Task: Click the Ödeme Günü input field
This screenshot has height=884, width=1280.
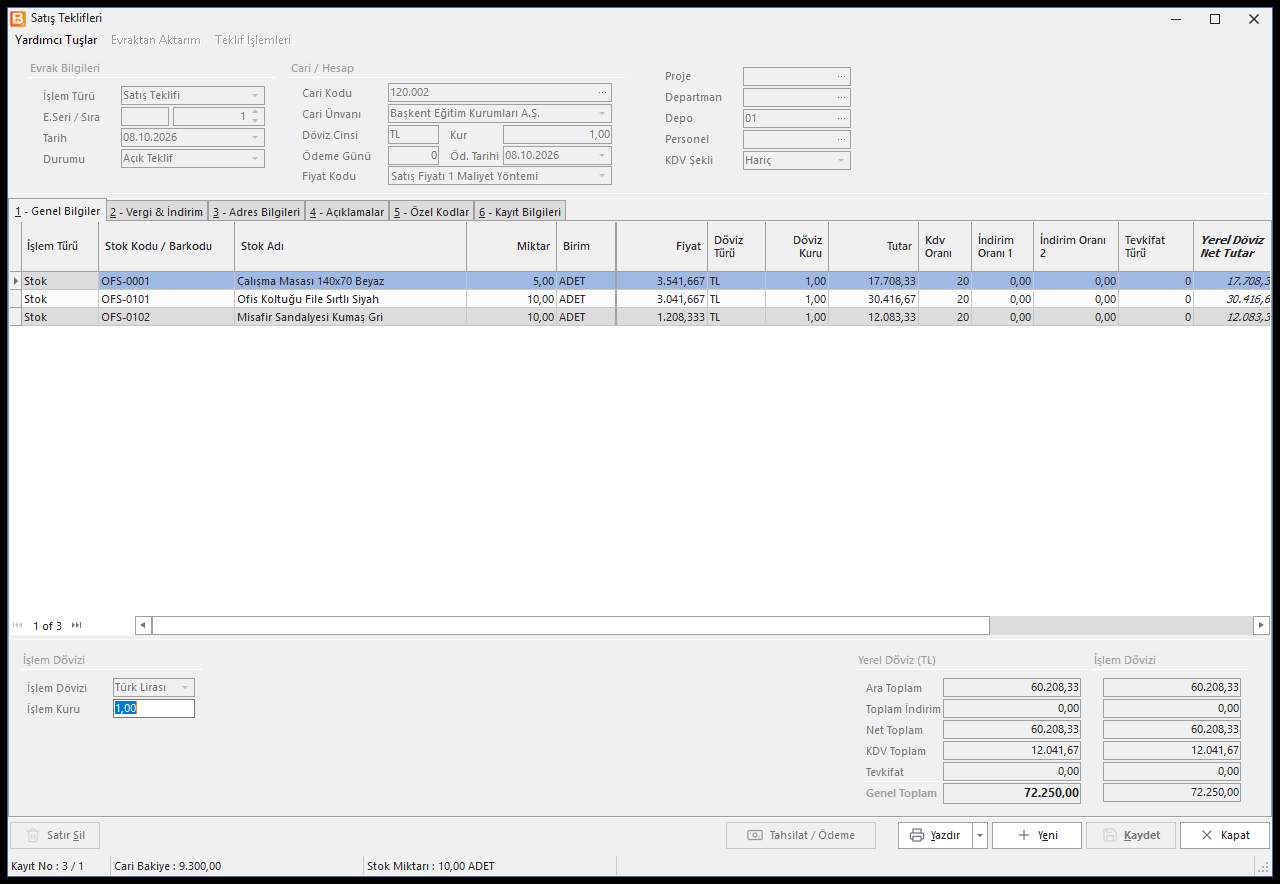Action: 413,155
